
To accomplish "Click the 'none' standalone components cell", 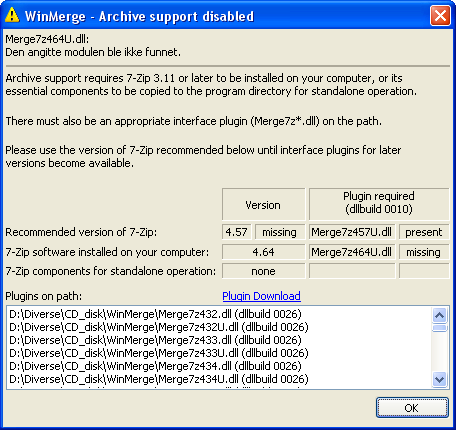I will (x=264, y=271).
